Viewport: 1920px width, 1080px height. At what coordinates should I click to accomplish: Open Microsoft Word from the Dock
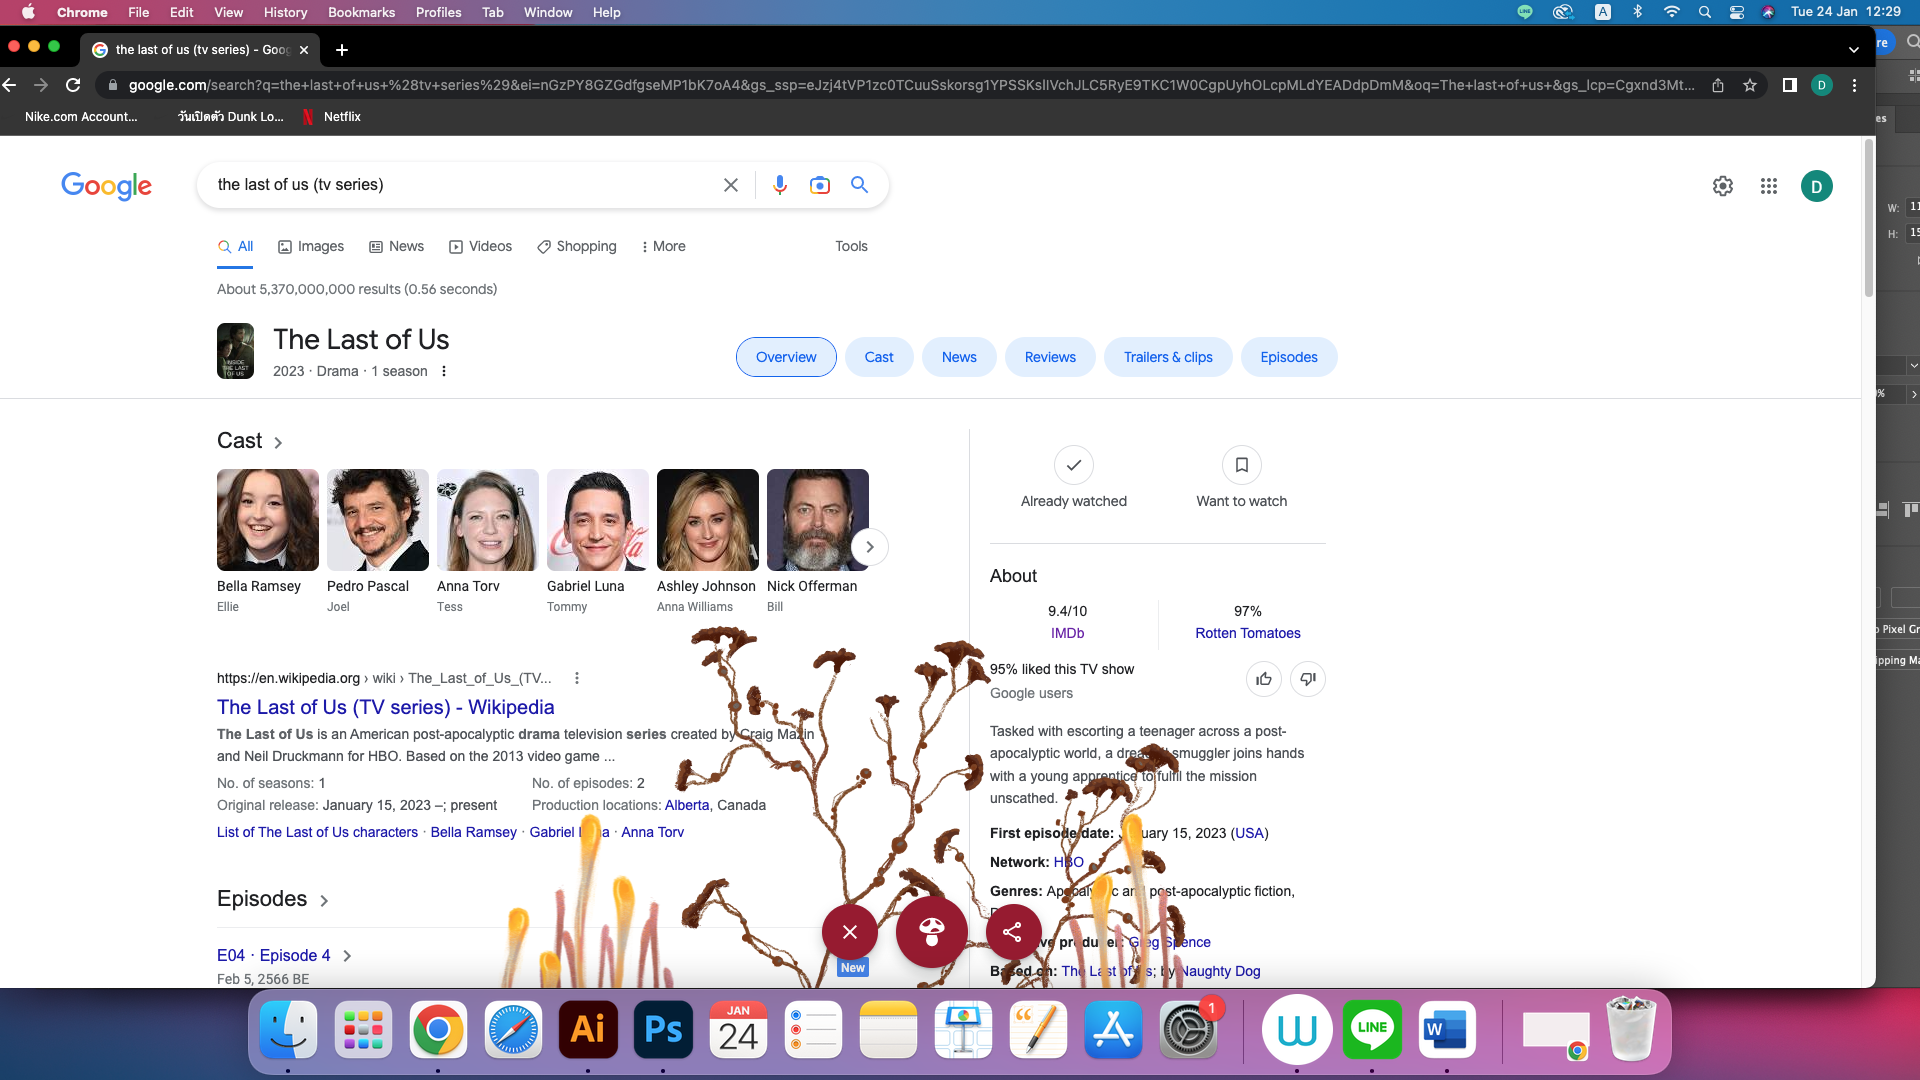click(x=1447, y=1030)
